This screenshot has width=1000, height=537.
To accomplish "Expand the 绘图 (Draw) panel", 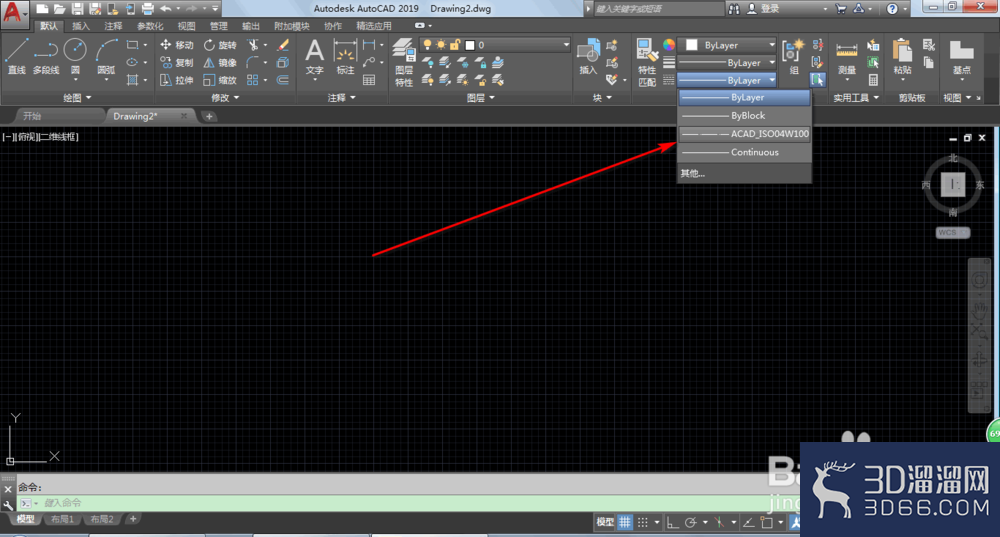I will point(77,98).
